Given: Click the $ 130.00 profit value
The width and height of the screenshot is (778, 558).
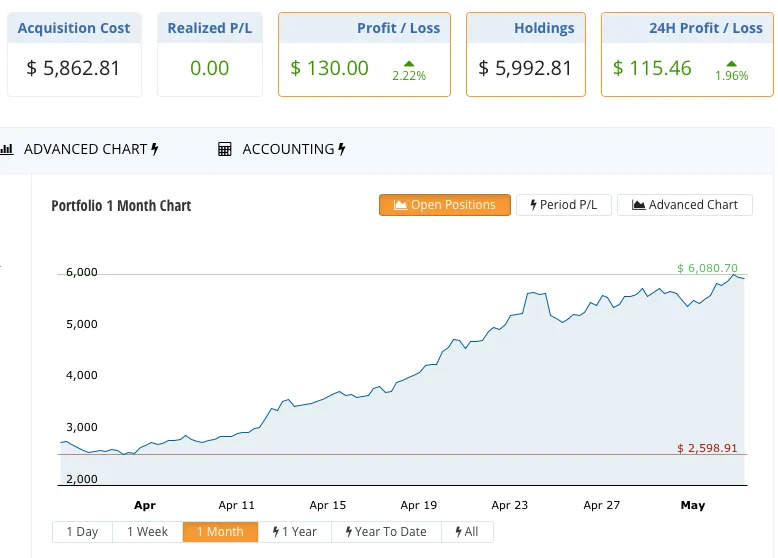Looking at the screenshot, I should click(x=329, y=68).
